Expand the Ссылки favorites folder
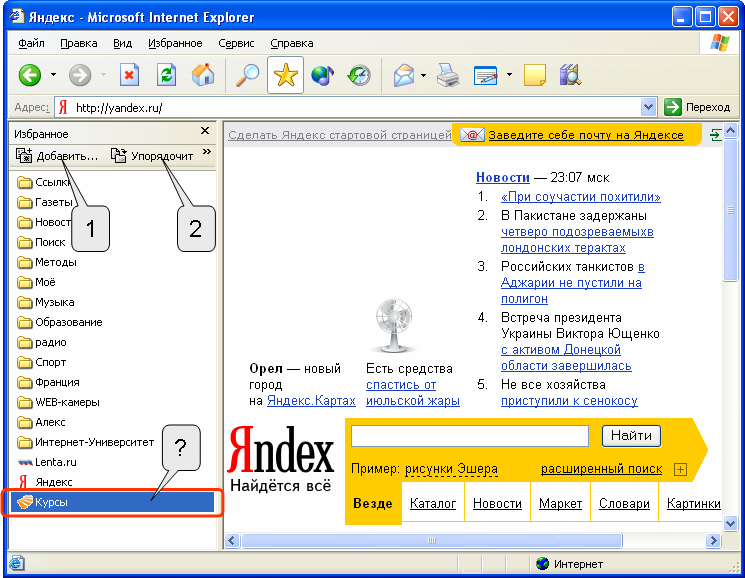Viewport: 745px width, 578px height. (x=44, y=182)
